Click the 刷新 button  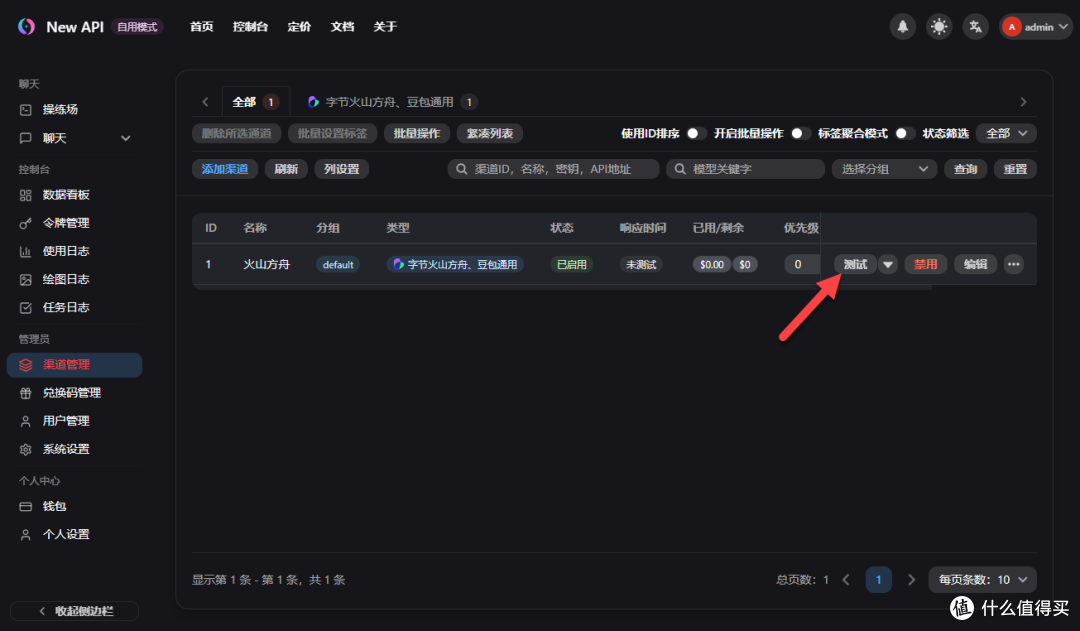click(x=286, y=169)
